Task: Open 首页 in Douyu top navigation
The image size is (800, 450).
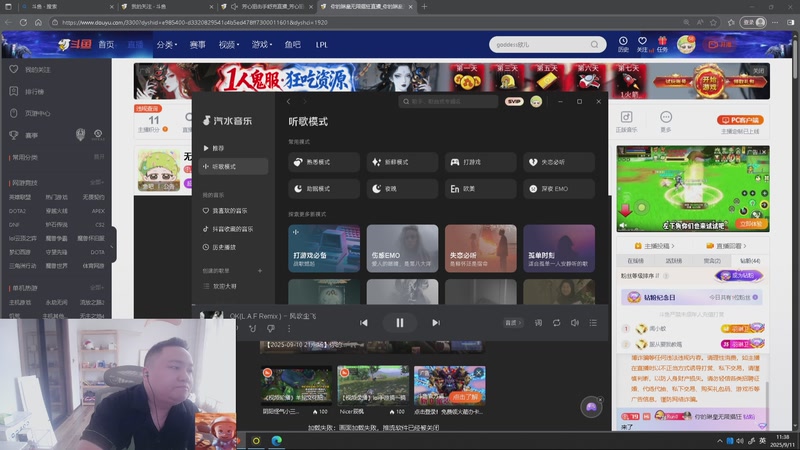Action: (106, 45)
